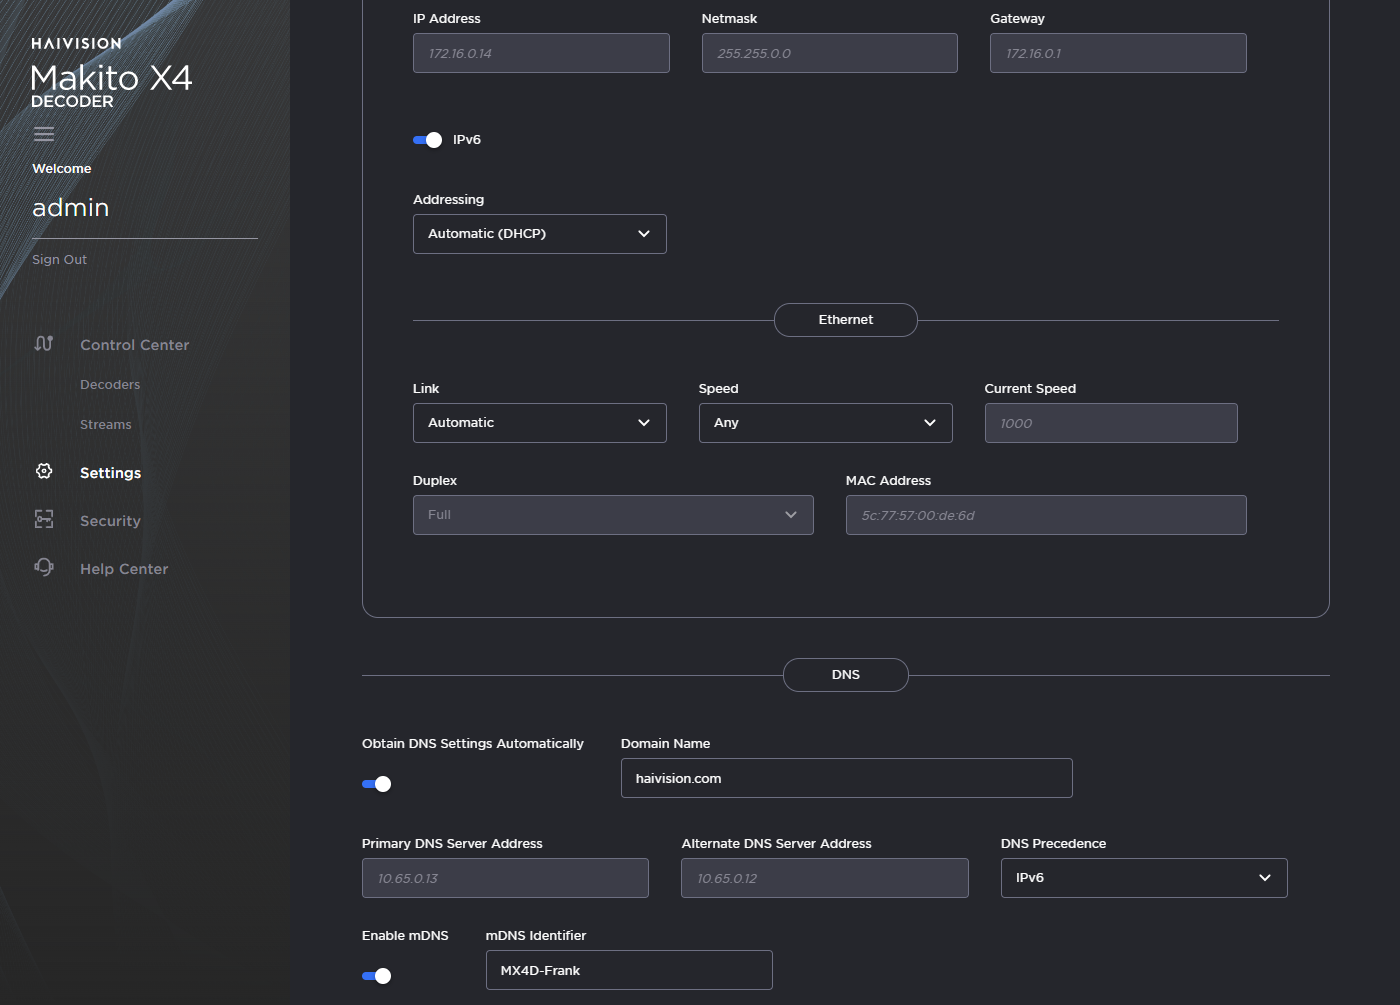Open the hamburger navigation menu

(x=43, y=133)
